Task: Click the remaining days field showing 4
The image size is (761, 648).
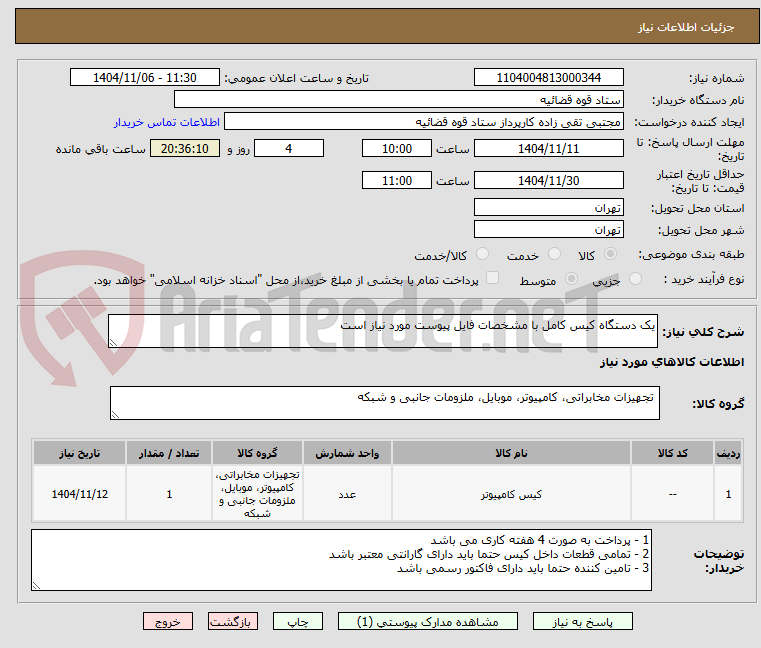Action: 289,148
